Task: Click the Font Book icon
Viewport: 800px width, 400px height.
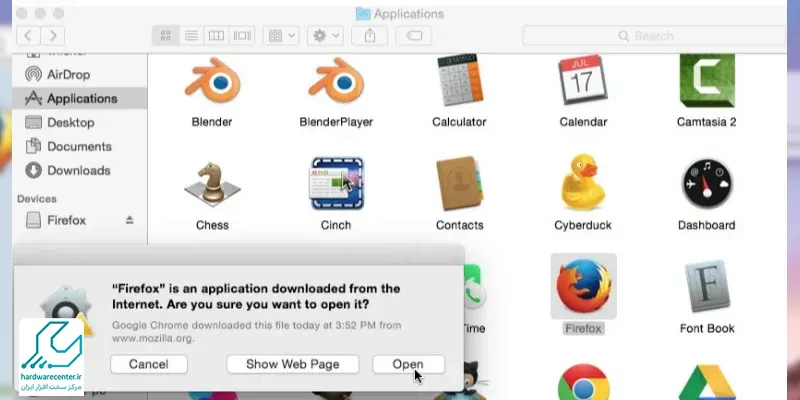Action: coord(707,290)
